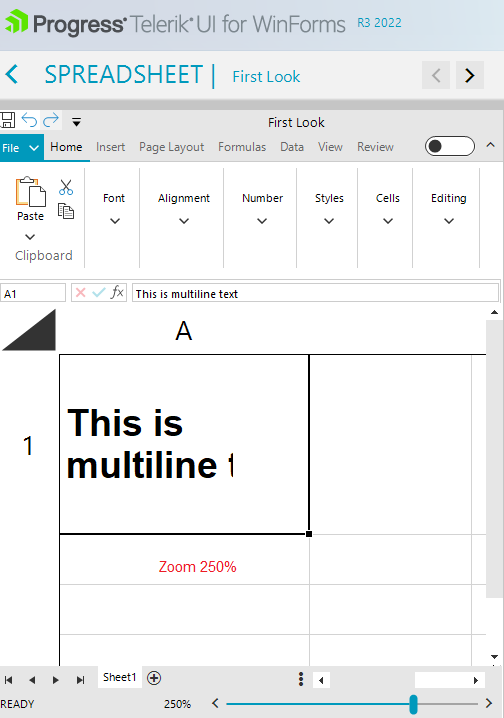
Task: Copy the selection with copy icon
Action: 66,211
